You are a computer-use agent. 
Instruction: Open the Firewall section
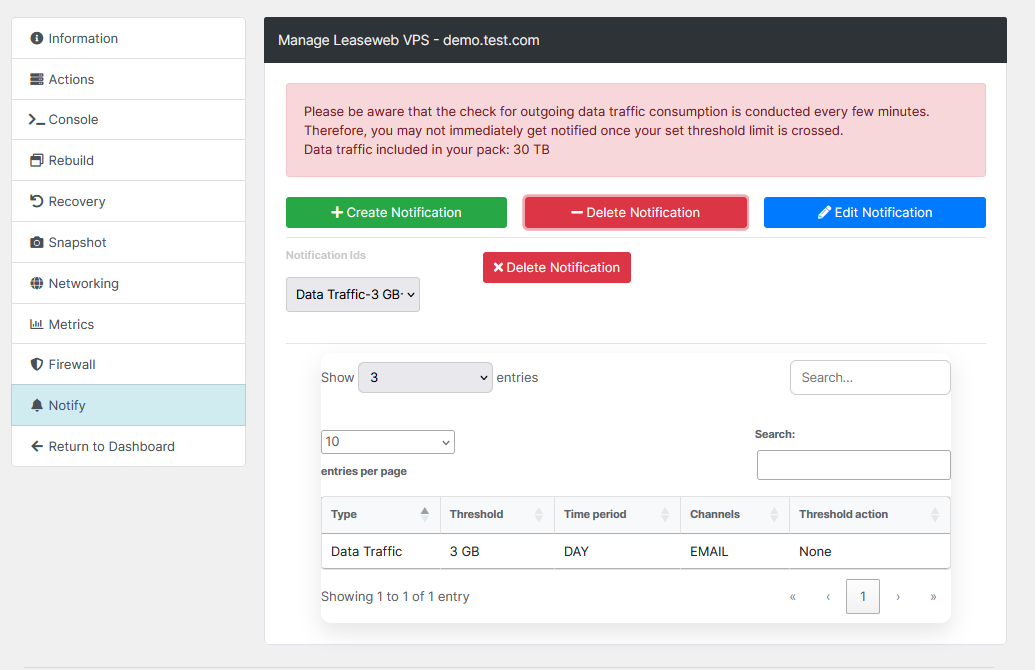pos(129,364)
